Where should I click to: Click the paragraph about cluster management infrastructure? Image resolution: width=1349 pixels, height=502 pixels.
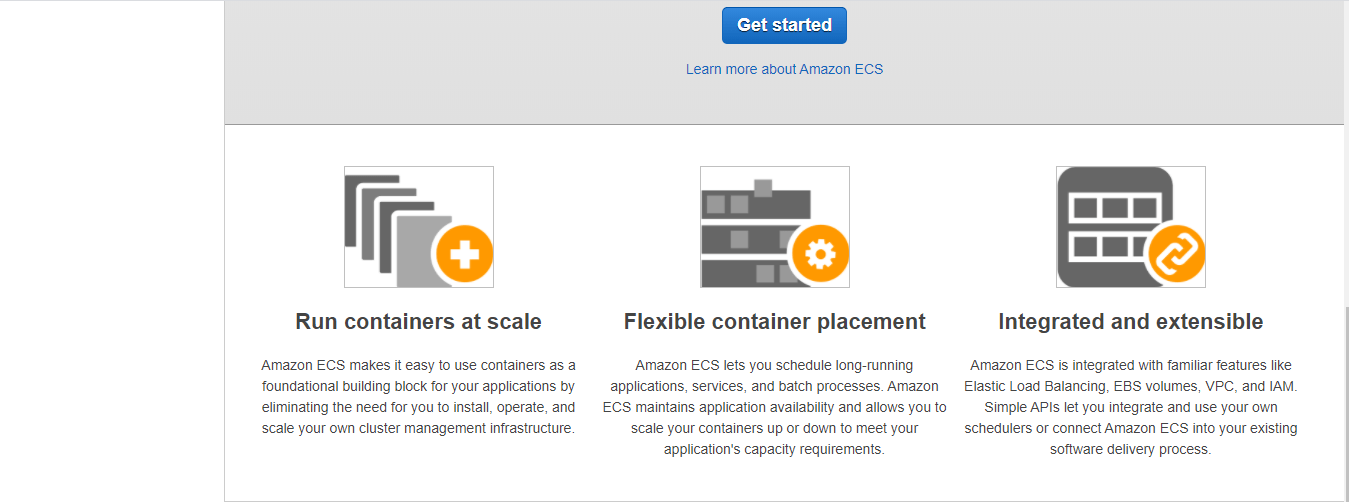point(419,397)
